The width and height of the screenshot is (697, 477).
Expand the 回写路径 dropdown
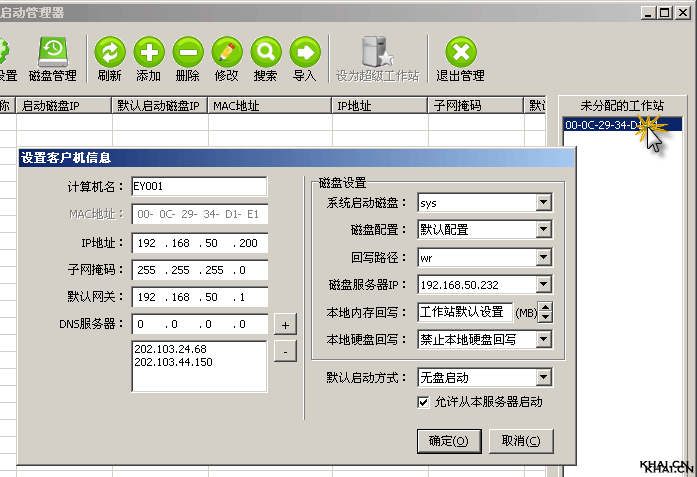(x=543, y=257)
